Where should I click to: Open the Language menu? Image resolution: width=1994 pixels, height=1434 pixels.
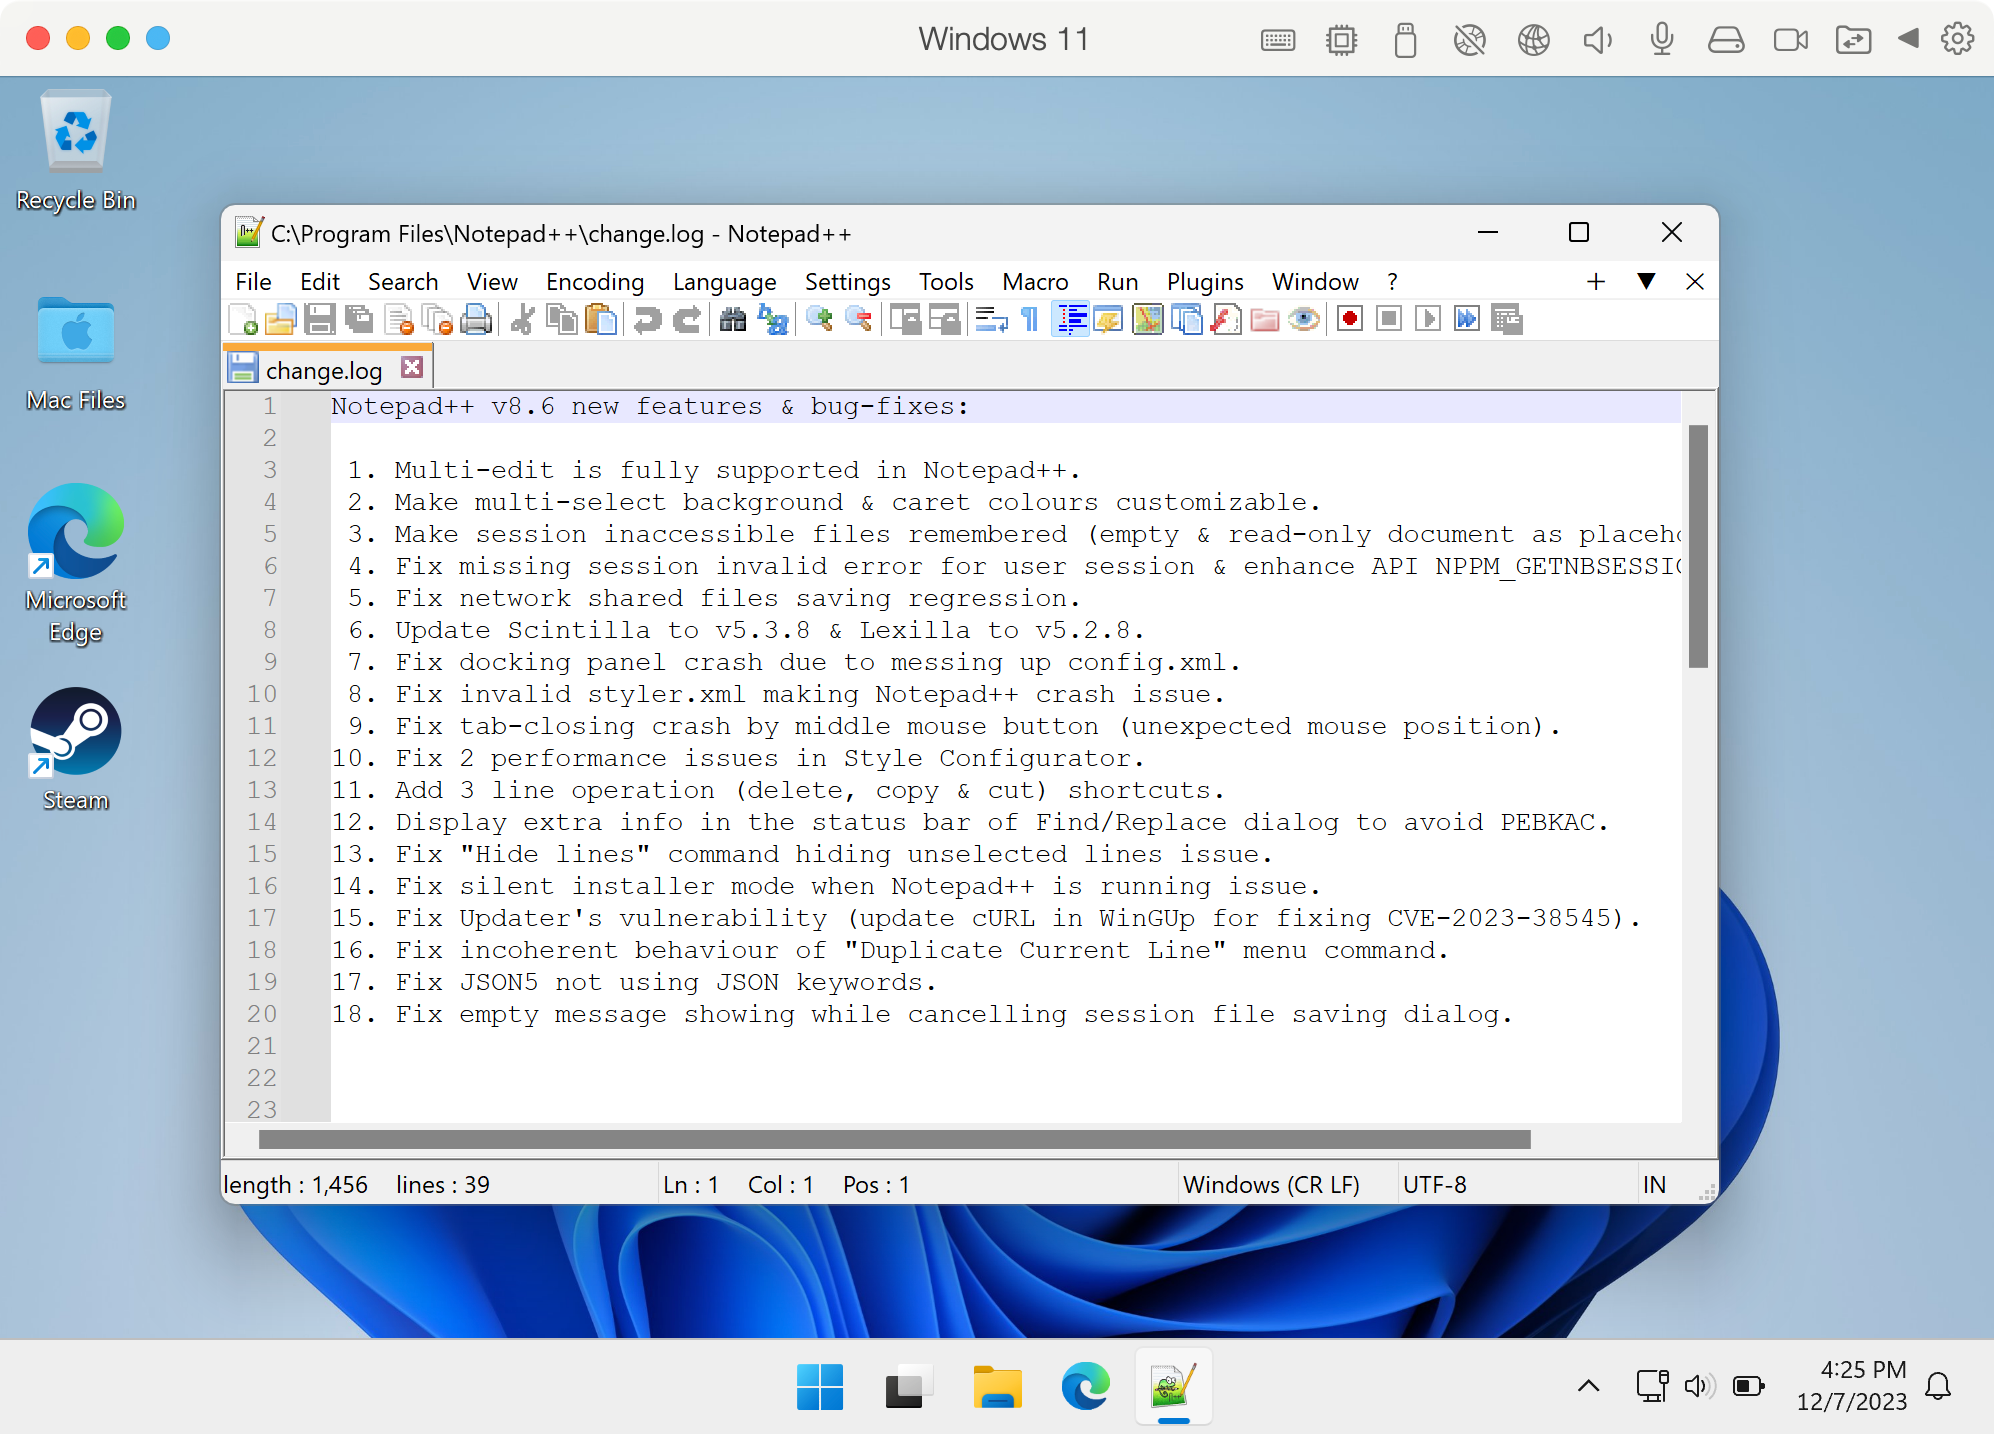tap(725, 282)
